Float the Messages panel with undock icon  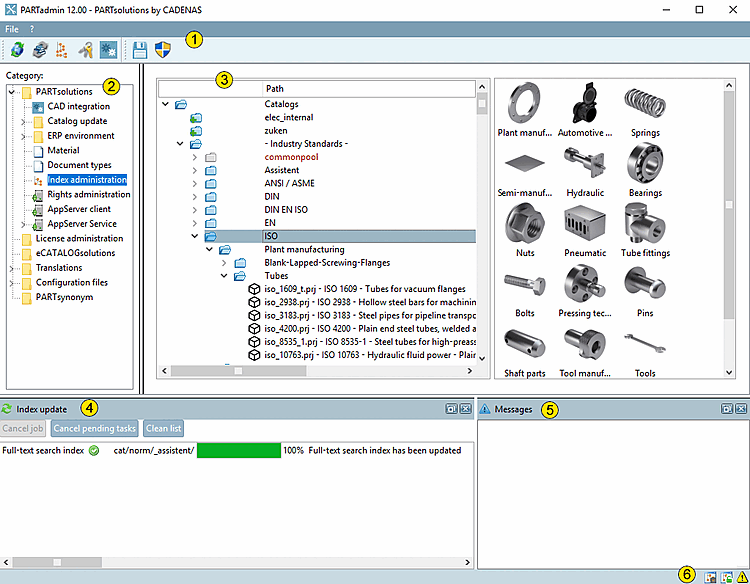pyautogui.click(x=727, y=410)
